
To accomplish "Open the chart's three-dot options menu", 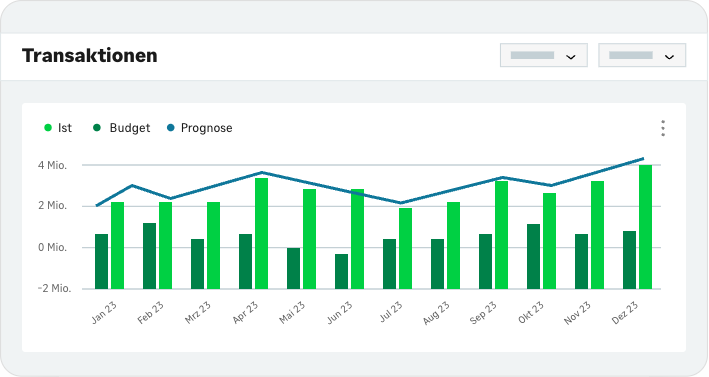I will pos(663,128).
